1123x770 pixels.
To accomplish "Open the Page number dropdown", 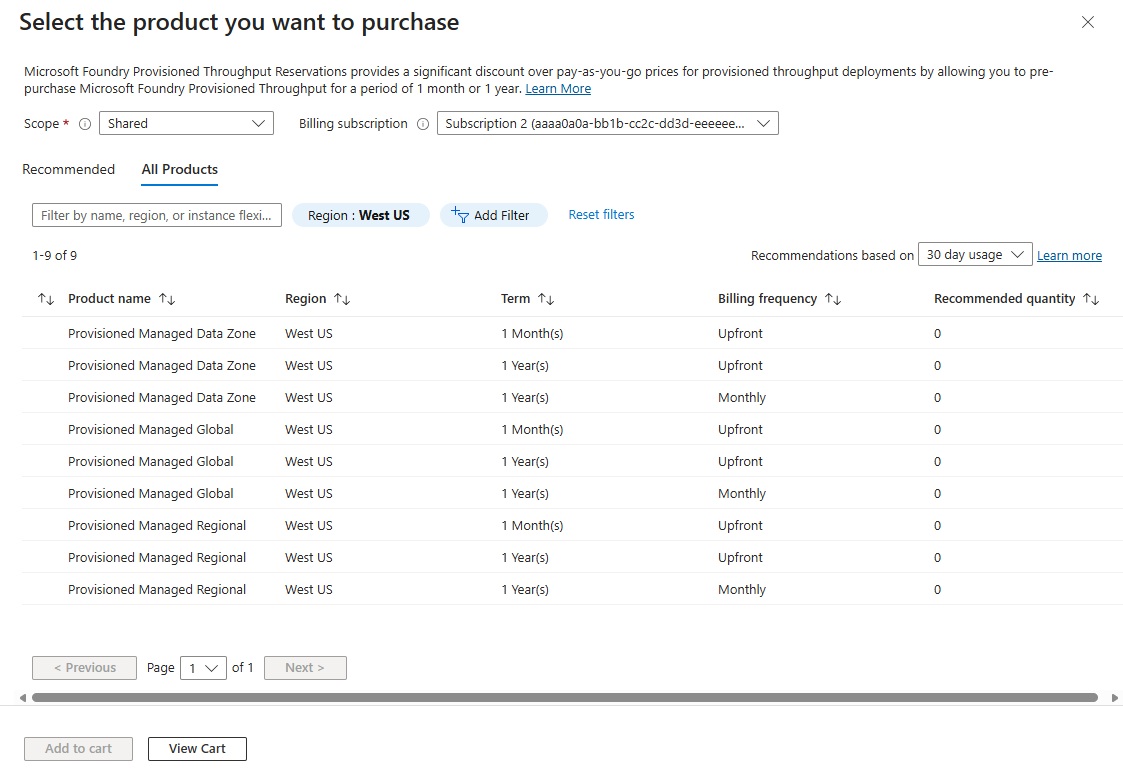I will (203, 668).
